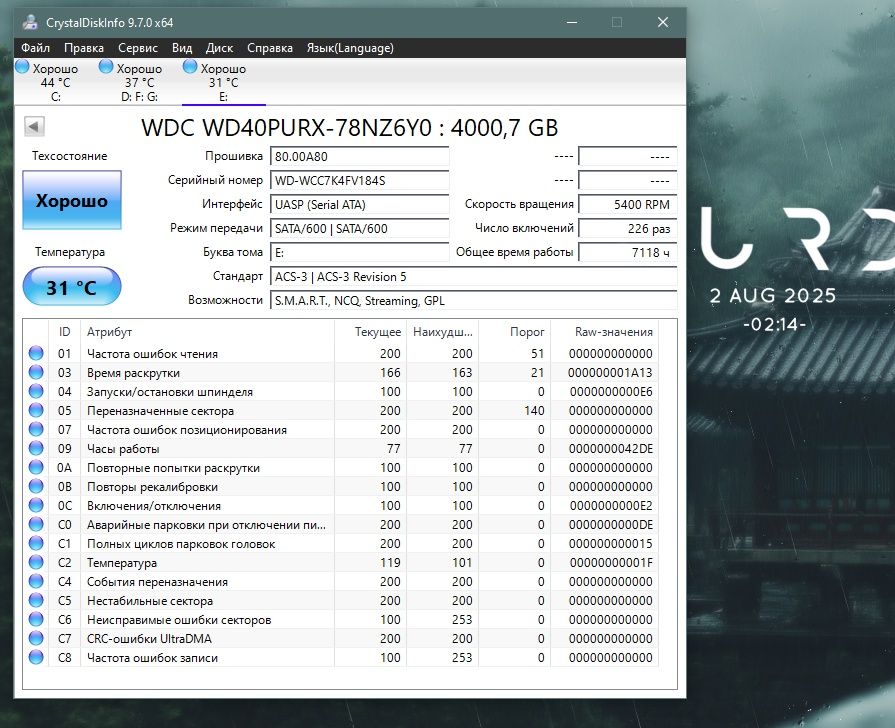This screenshot has height=728, width=895.
Task: Click status icon for Частота ошибок чтения
Action: point(36,353)
